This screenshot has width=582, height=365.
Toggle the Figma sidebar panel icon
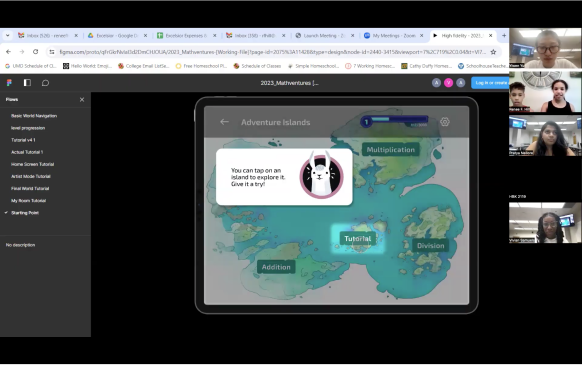click(27, 83)
